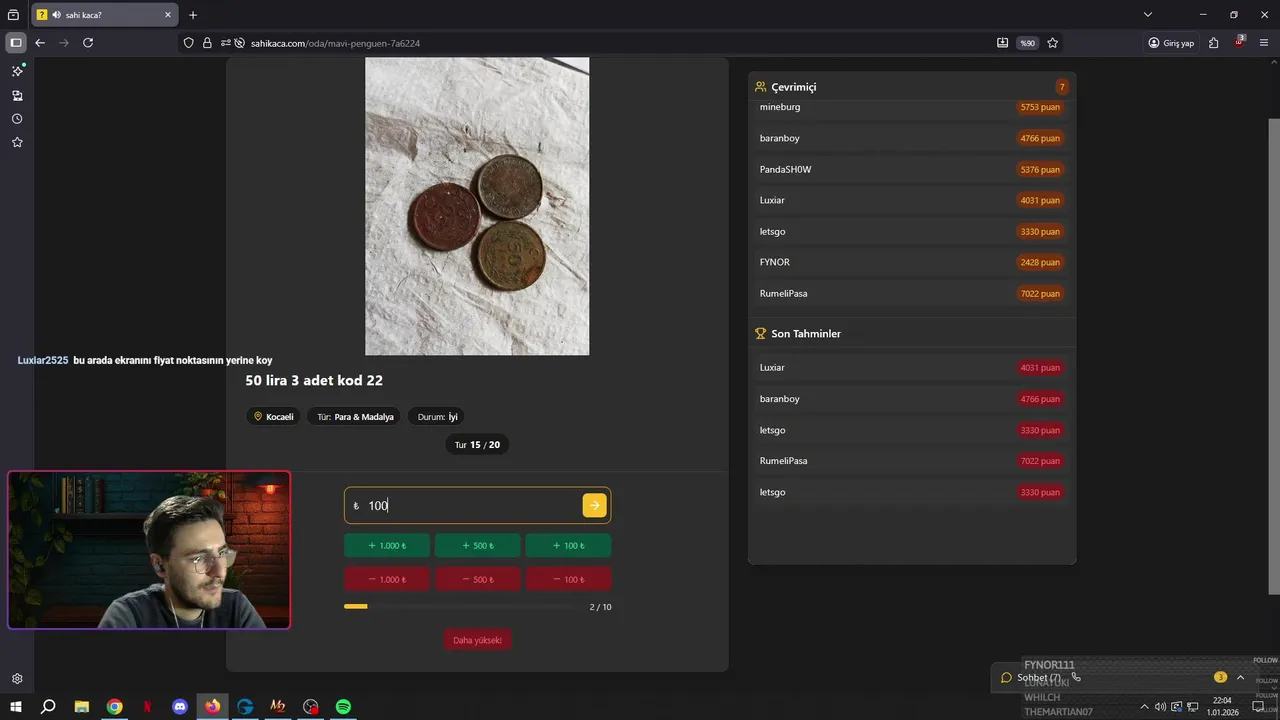Add 500 ₺ to the guess

(477, 546)
